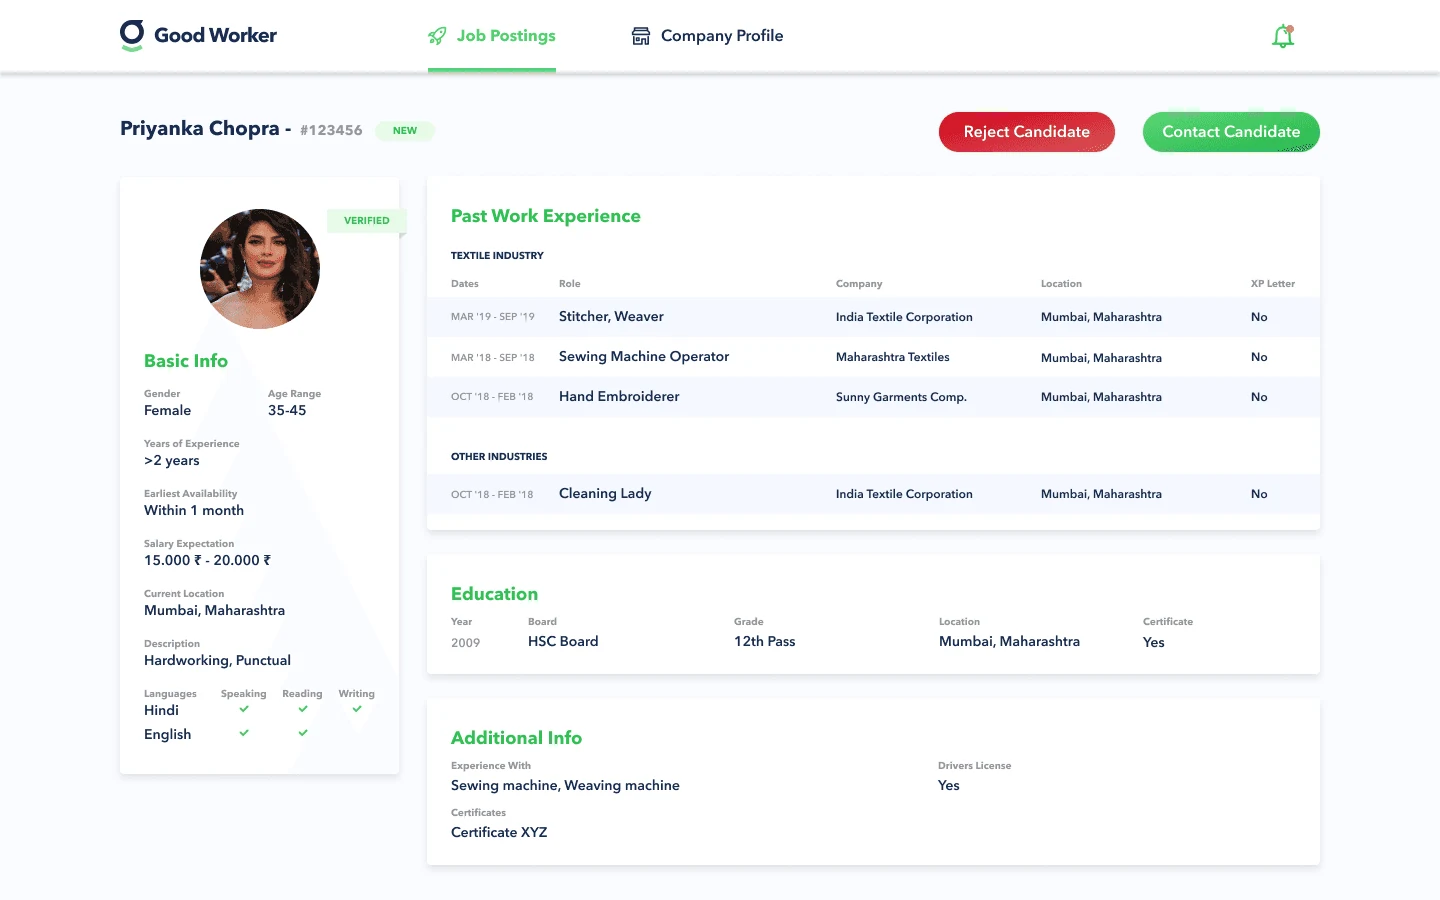Click the XP Letter column header

point(1273,284)
